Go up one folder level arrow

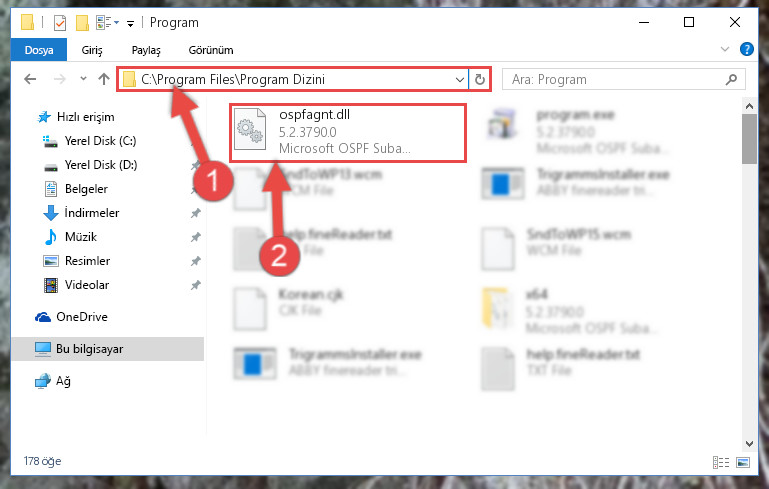tap(103, 79)
